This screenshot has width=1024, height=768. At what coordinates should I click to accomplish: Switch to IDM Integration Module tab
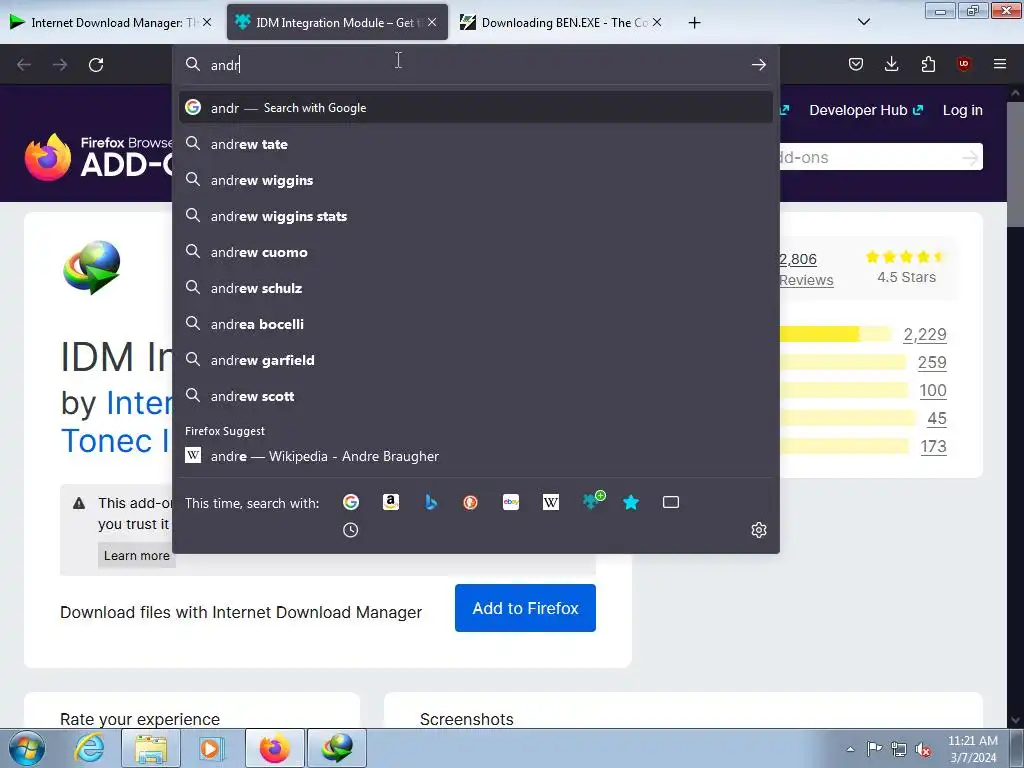coord(337,22)
